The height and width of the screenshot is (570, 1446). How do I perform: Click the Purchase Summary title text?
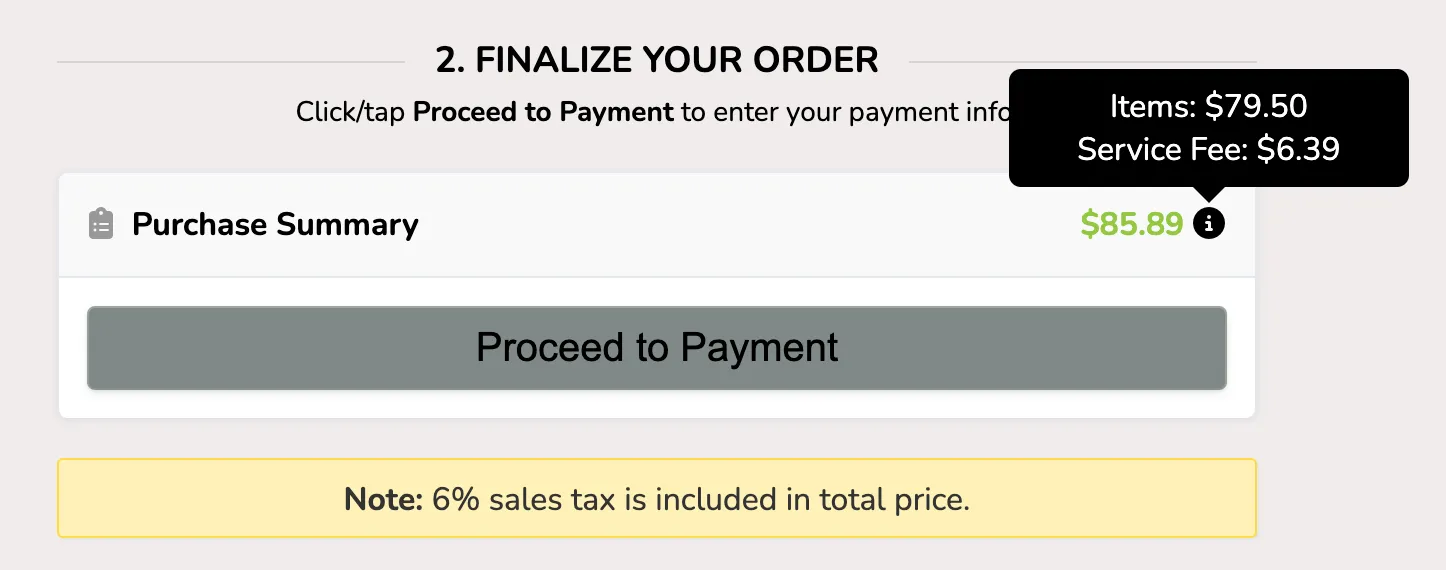(x=275, y=224)
